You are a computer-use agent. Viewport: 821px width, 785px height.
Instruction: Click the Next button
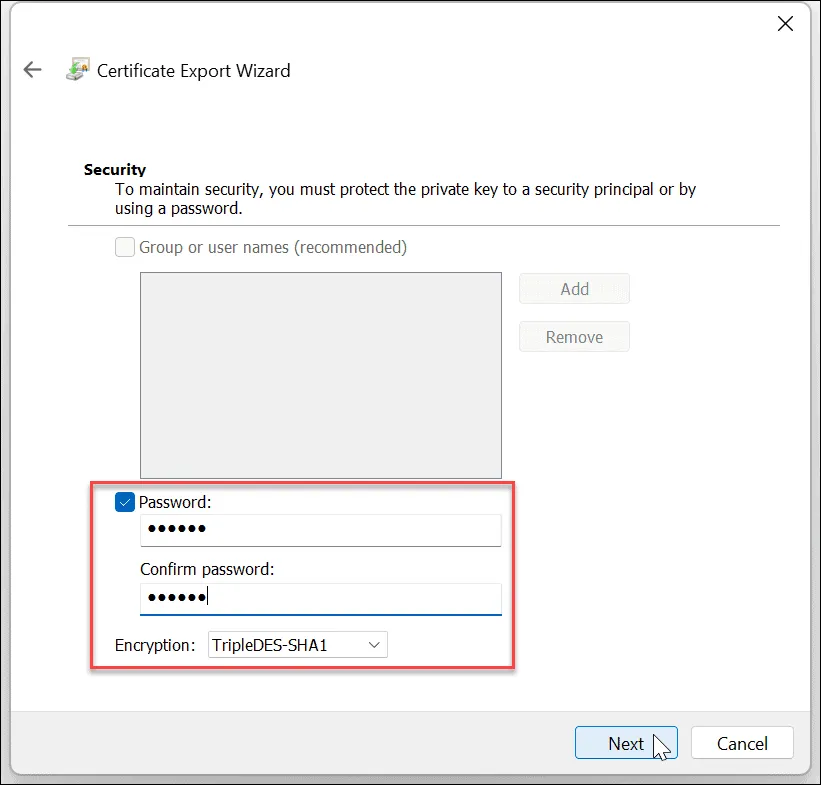coord(626,743)
